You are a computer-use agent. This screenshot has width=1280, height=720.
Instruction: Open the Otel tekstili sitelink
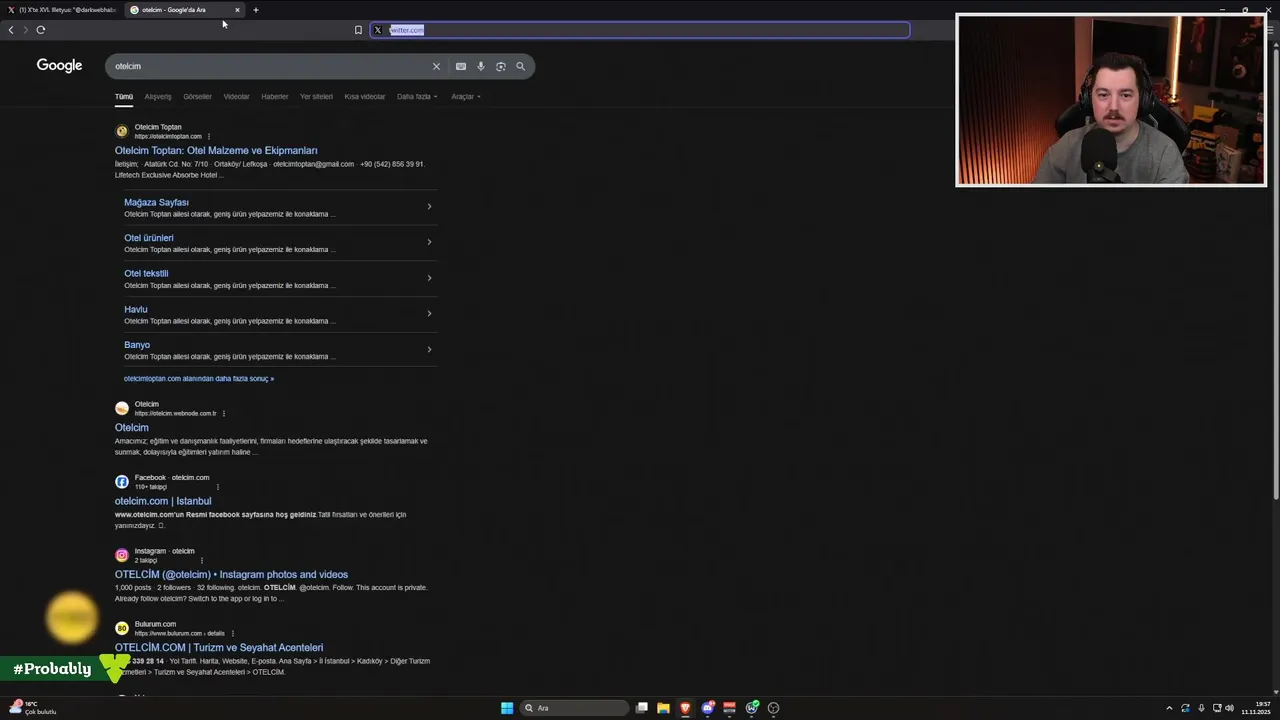(146, 273)
